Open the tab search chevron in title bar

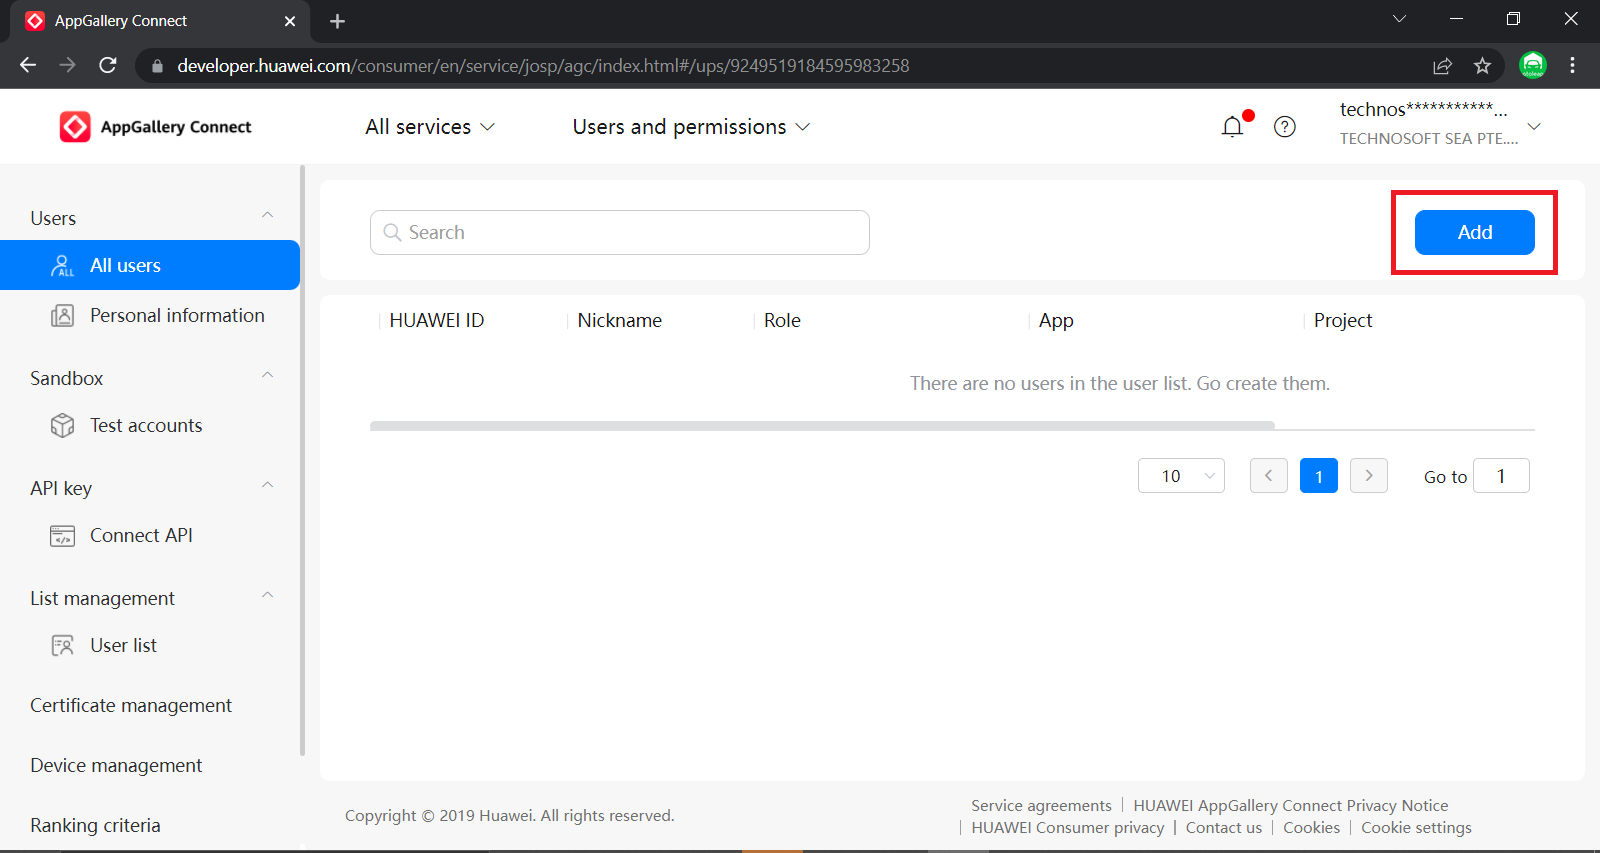click(1399, 19)
